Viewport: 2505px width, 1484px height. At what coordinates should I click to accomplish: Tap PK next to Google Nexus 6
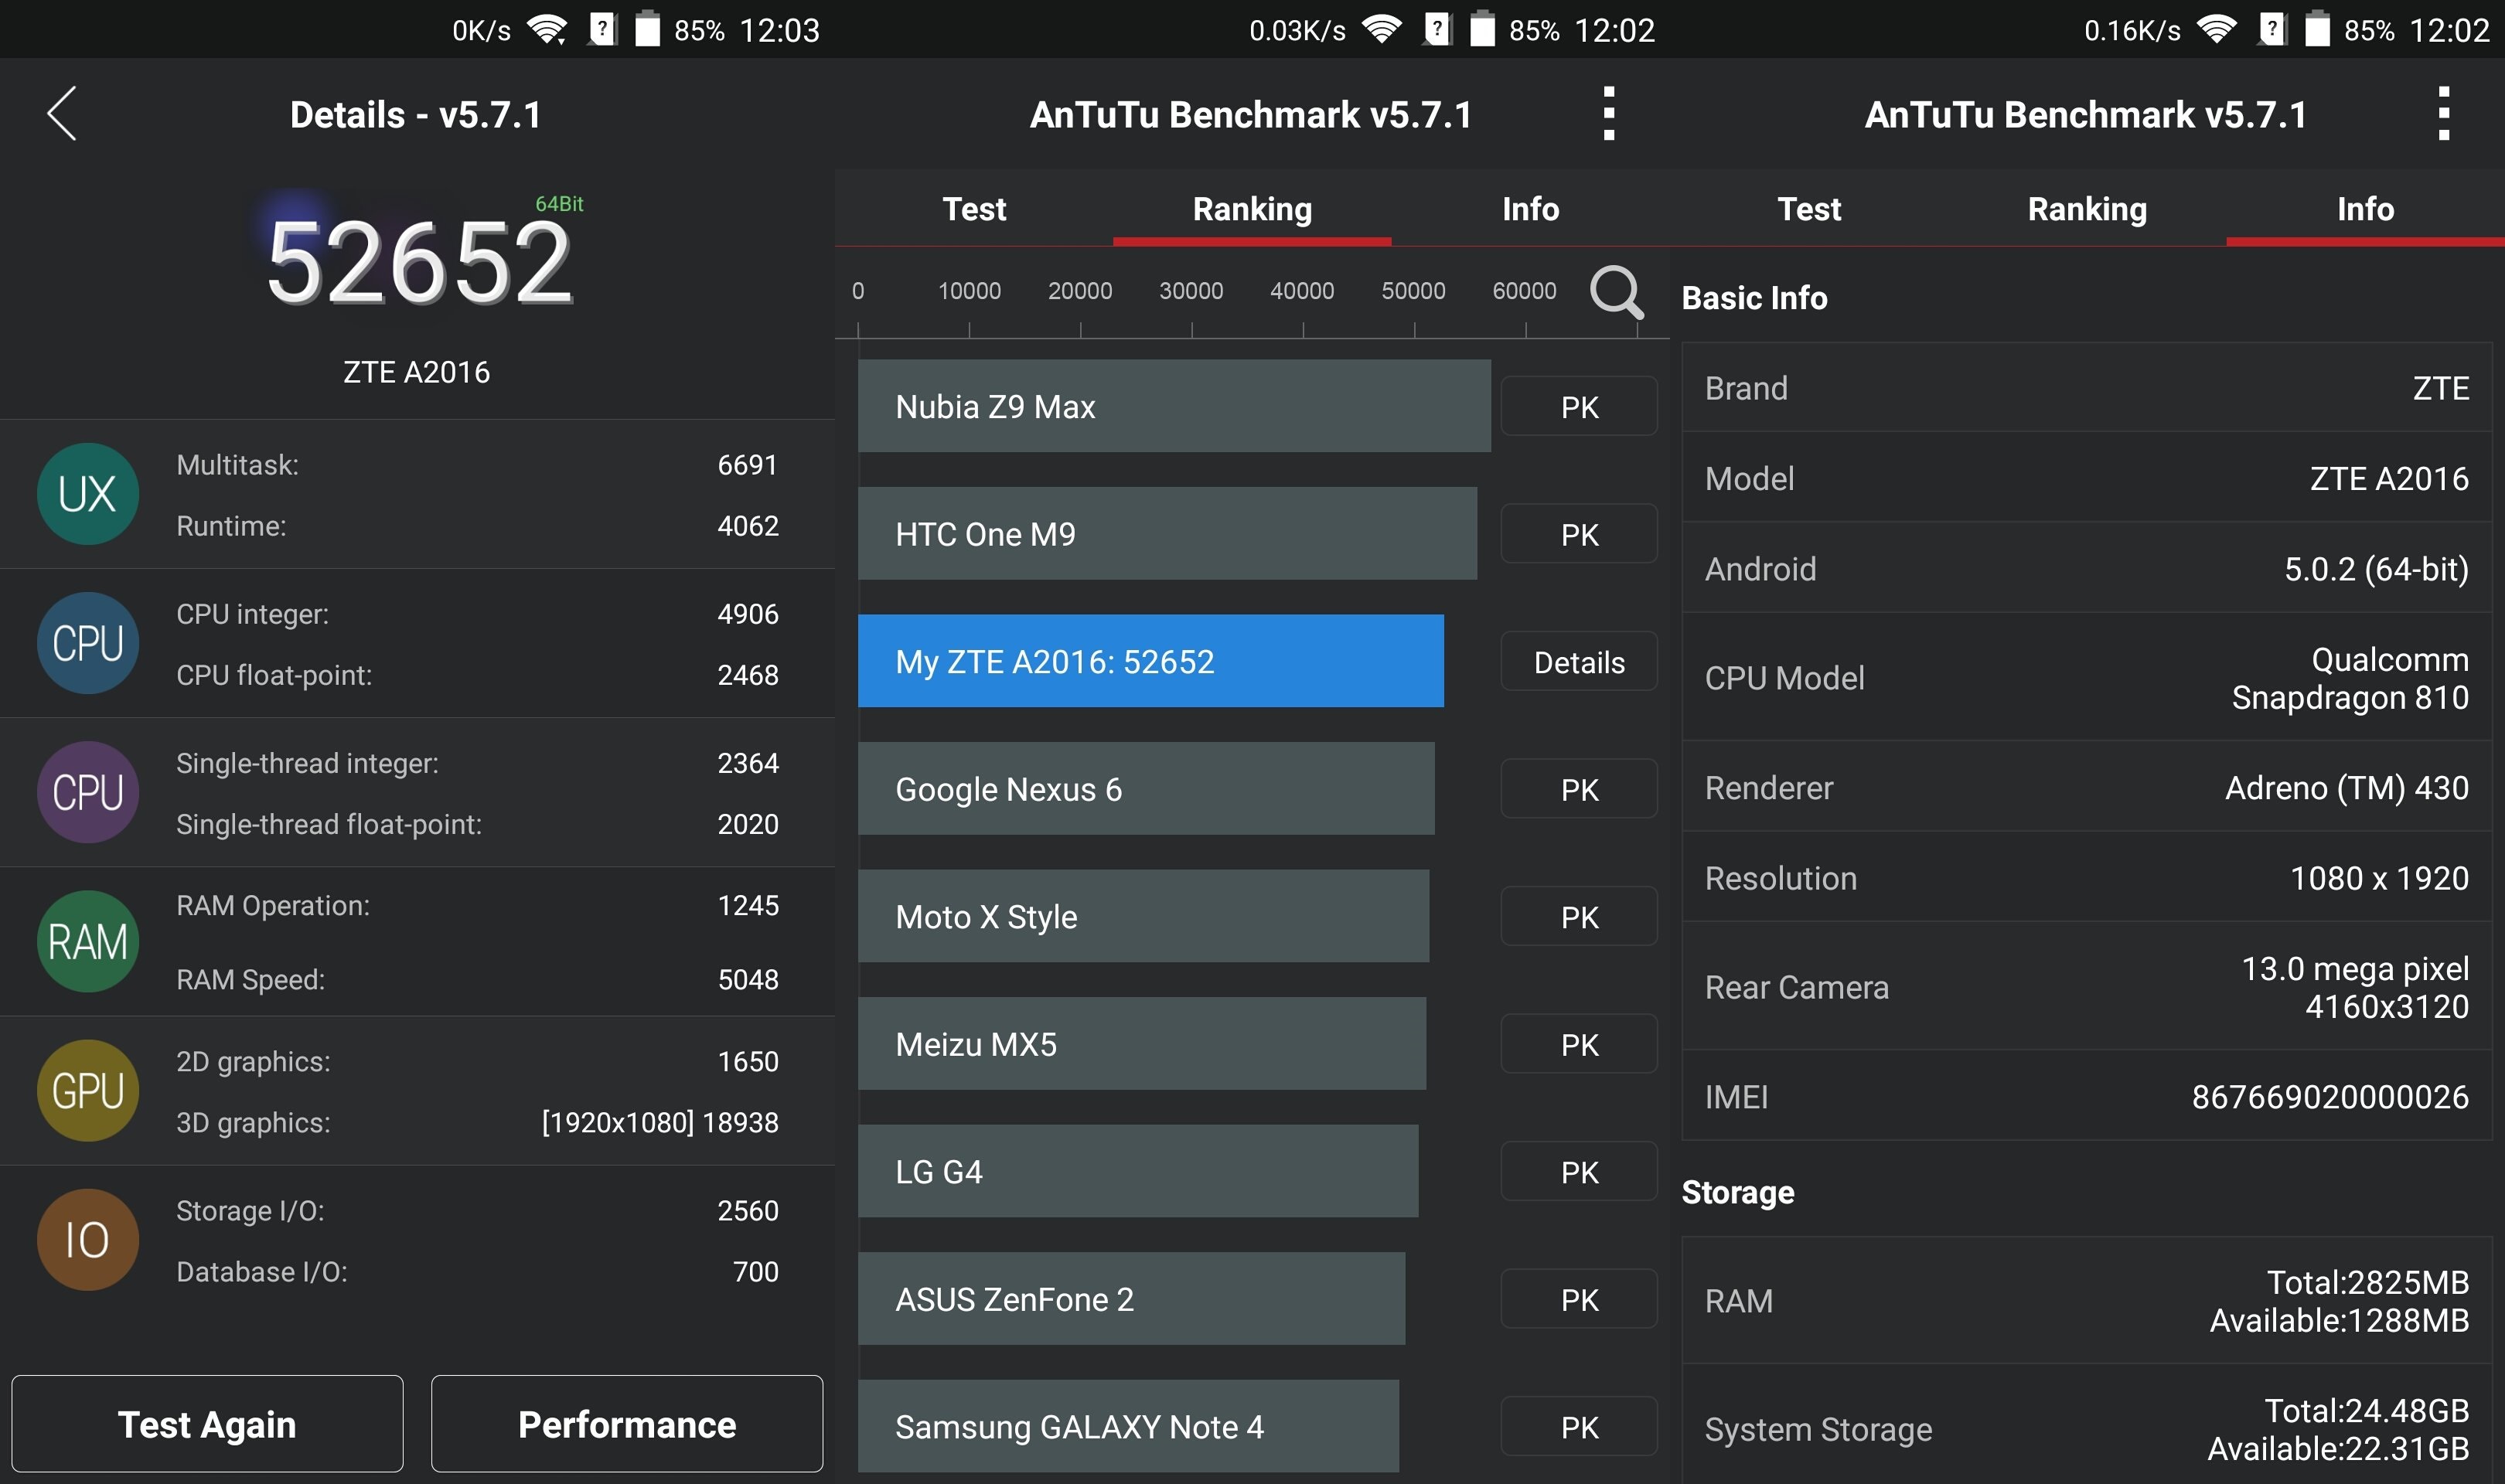click(x=1579, y=789)
